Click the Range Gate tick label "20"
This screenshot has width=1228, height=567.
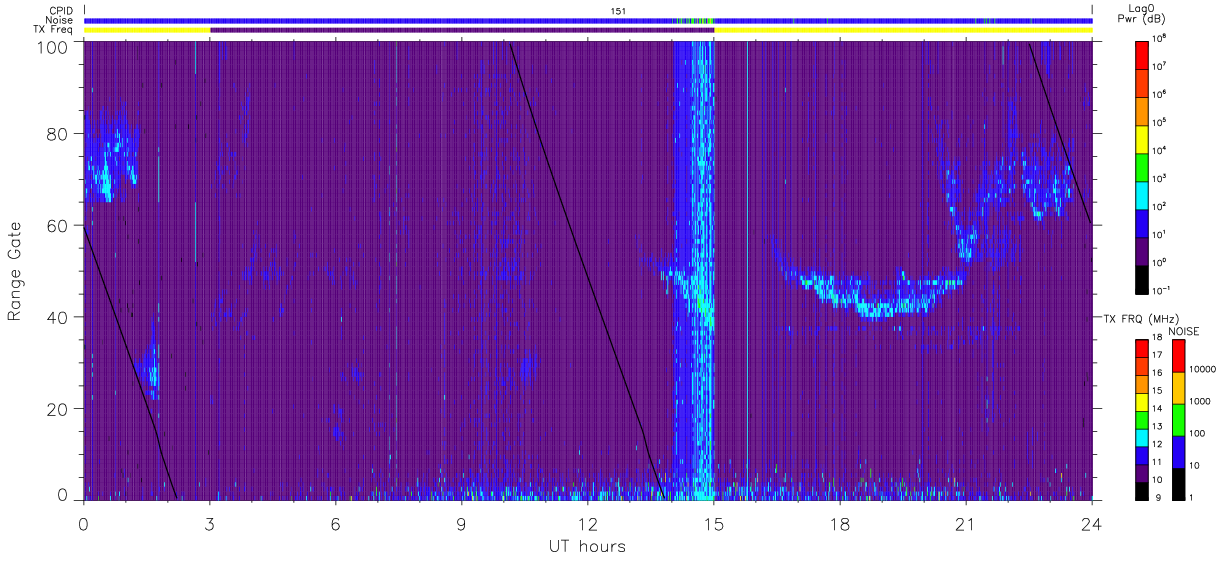tap(56, 408)
